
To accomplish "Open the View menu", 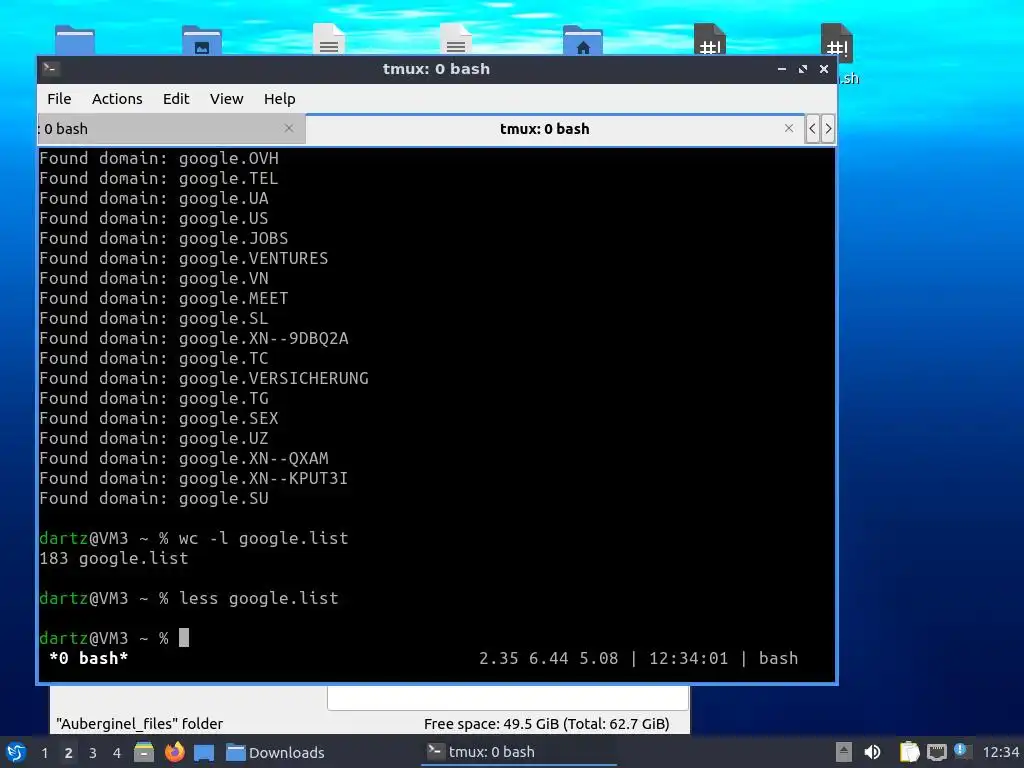I will click(226, 99).
